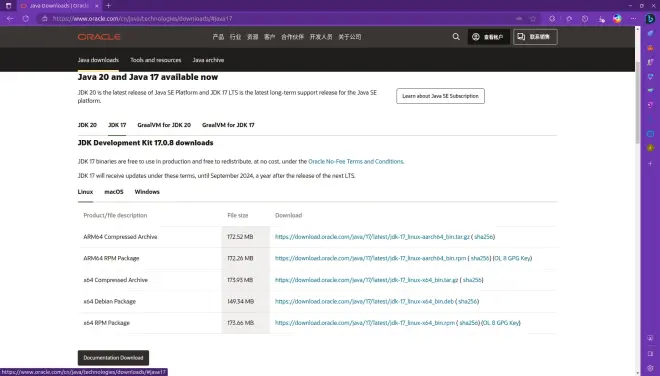660x376 pixels.
Task: Switch to GraalVM for JDK 17 tab
Action: pos(228,125)
